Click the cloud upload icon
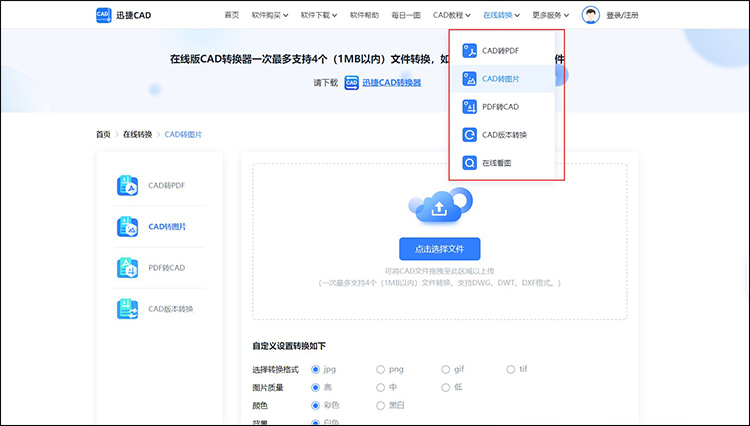 tap(440, 206)
